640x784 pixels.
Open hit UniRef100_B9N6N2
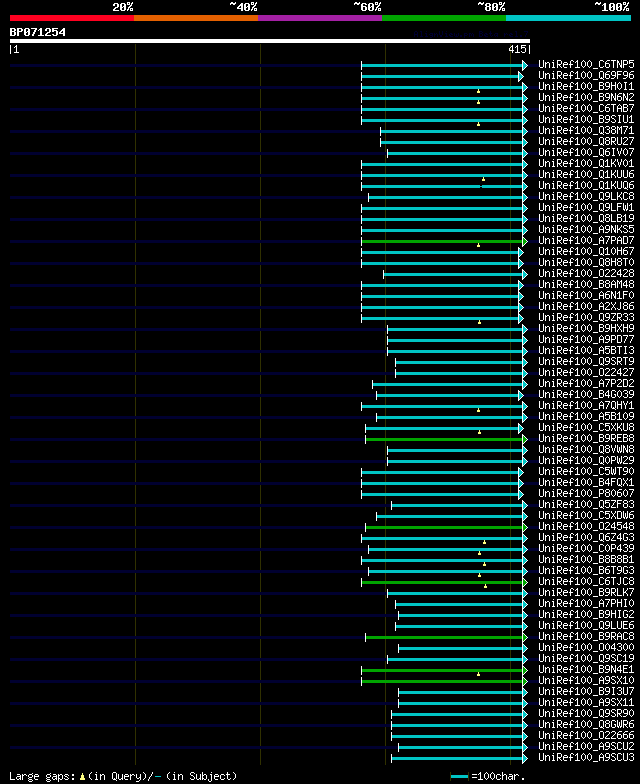click(x=586, y=98)
